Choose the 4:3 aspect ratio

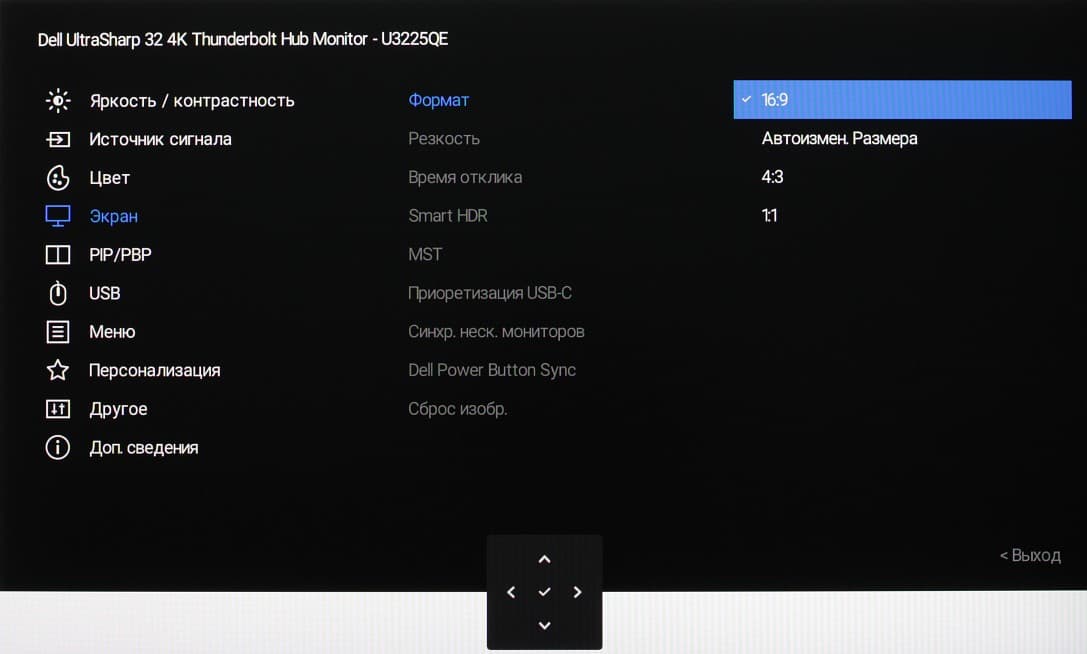tap(772, 177)
